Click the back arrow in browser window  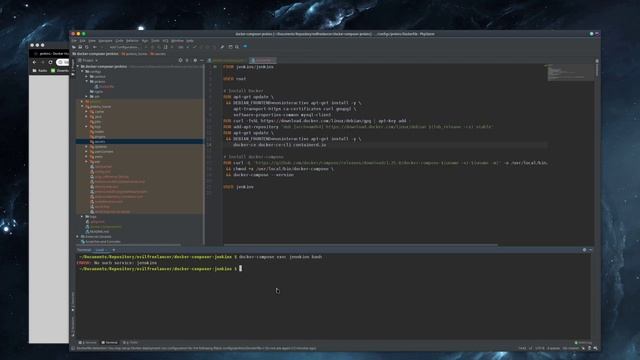[x=34, y=62]
